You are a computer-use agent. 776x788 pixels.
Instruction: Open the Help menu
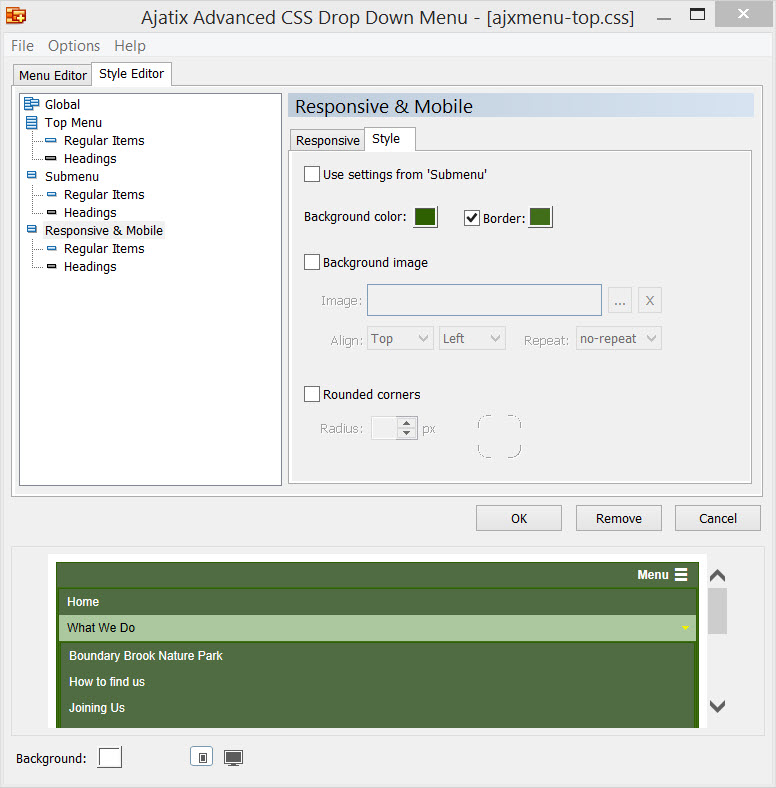pyautogui.click(x=130, y=46)
